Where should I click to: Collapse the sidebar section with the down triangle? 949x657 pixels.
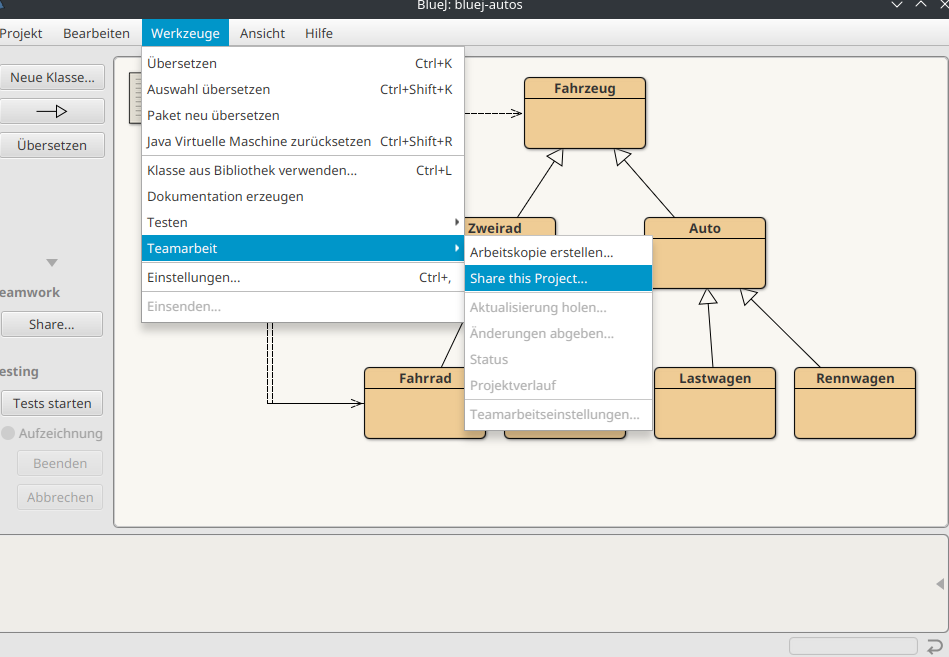coord(52,263)
